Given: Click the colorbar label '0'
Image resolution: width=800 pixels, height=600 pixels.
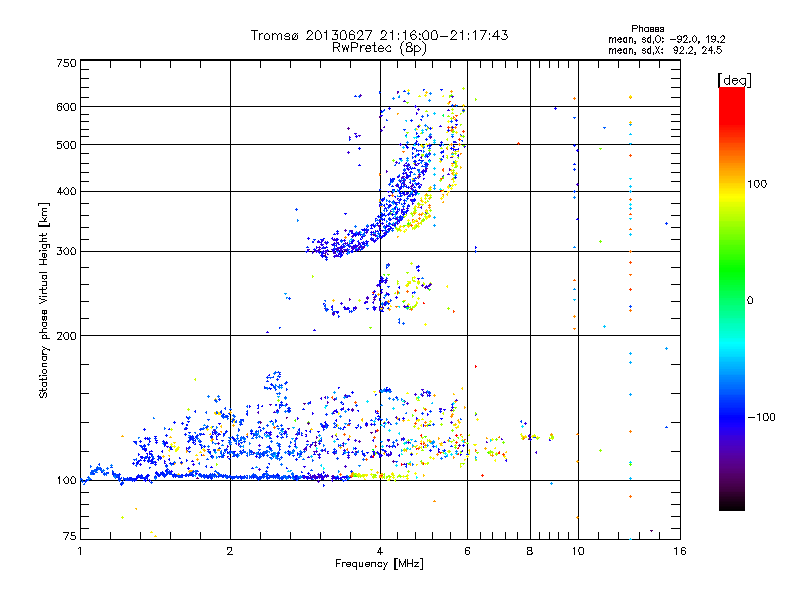Looking at the screenshot, I should pos(750,301).
